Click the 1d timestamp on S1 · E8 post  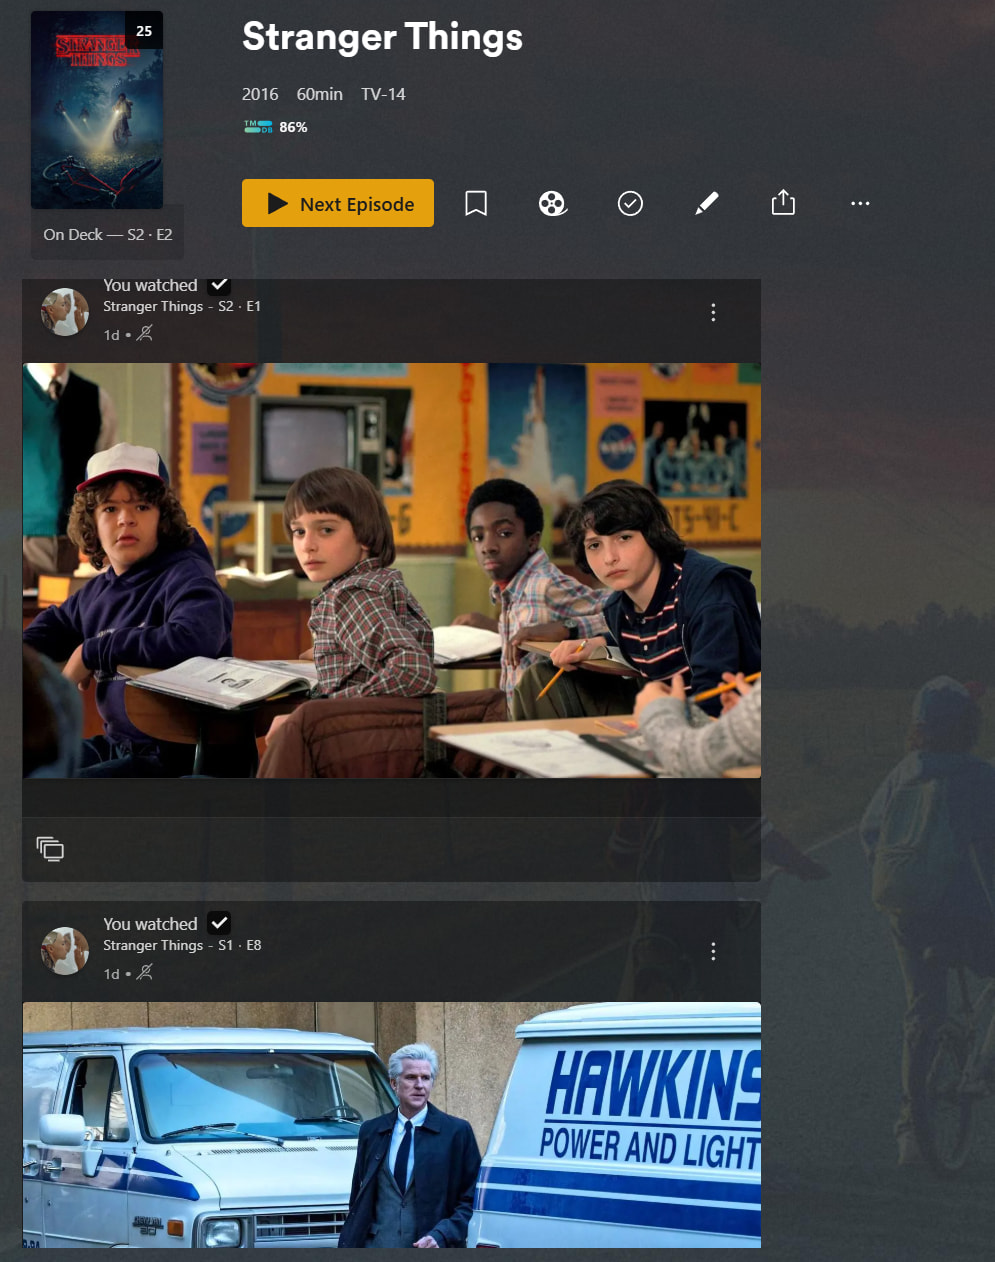111,974
